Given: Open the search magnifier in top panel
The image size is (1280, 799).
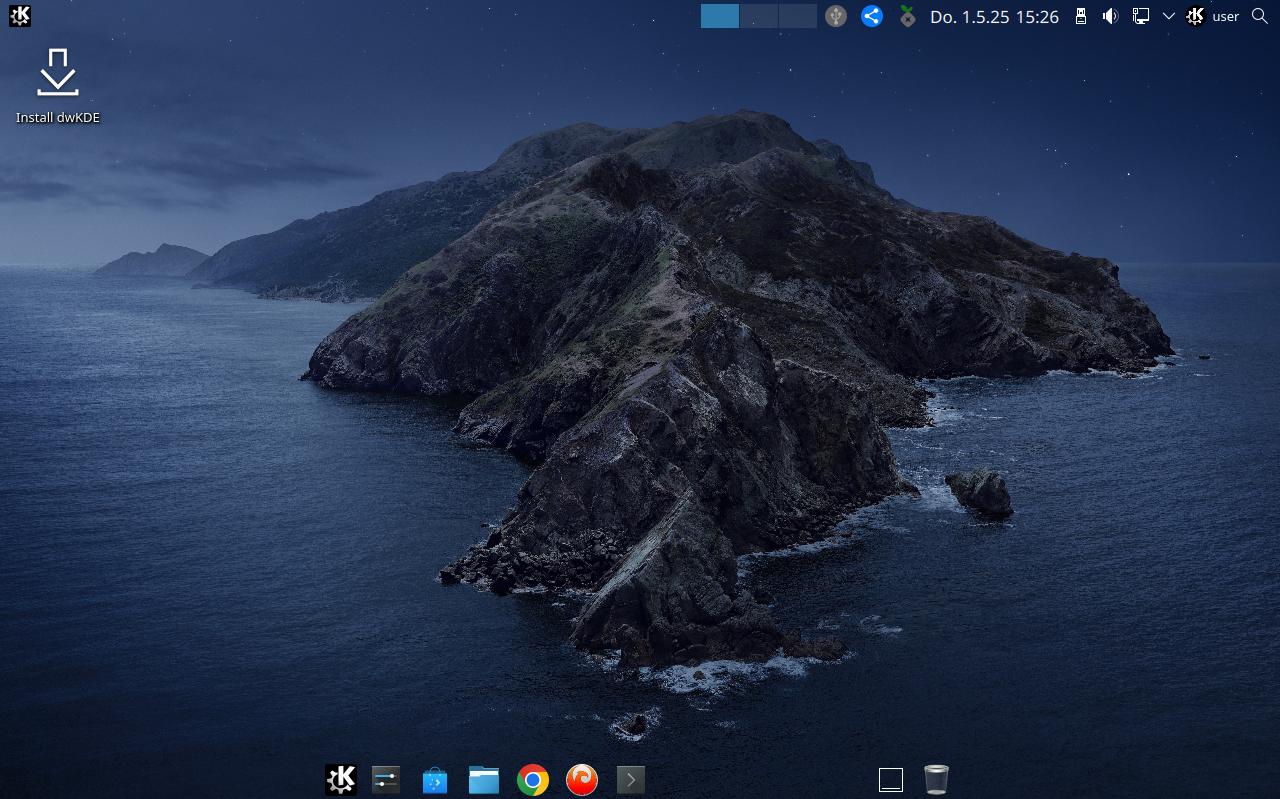Looking at the screenshot, I should tap(1259, 16).
